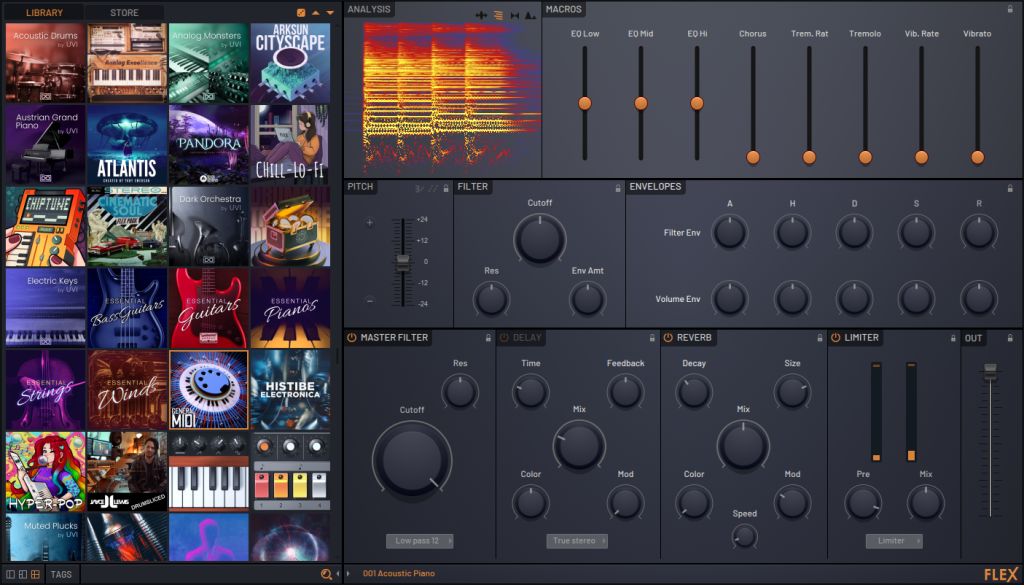Select the single-column layout icon in bottom bar

coord(11,575)
